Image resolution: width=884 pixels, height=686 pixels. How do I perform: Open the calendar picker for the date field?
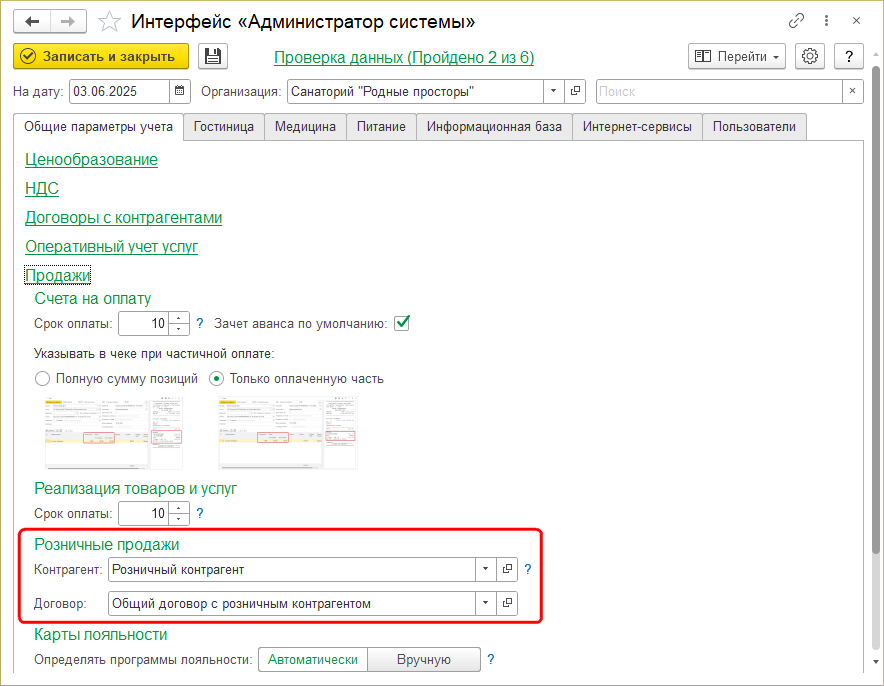click(179, 91)
